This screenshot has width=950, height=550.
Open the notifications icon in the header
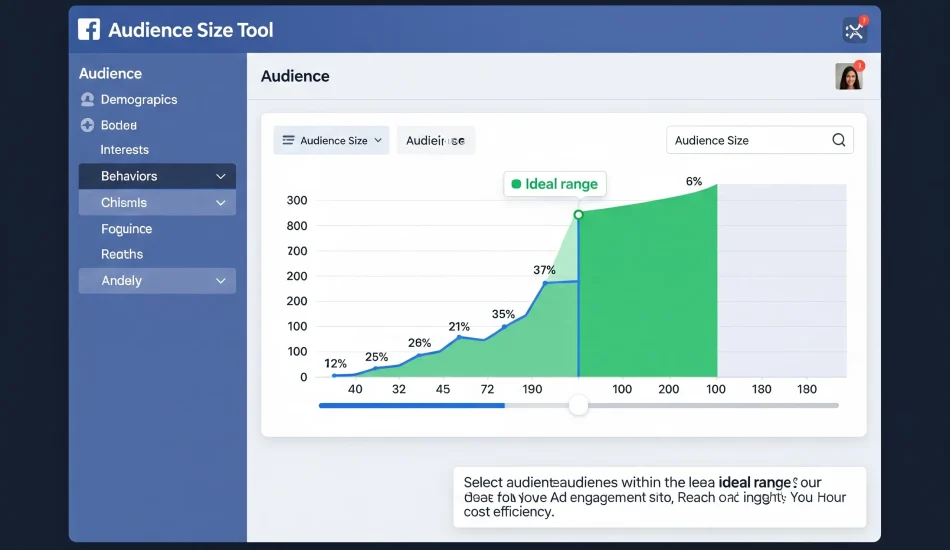(855, 30)
